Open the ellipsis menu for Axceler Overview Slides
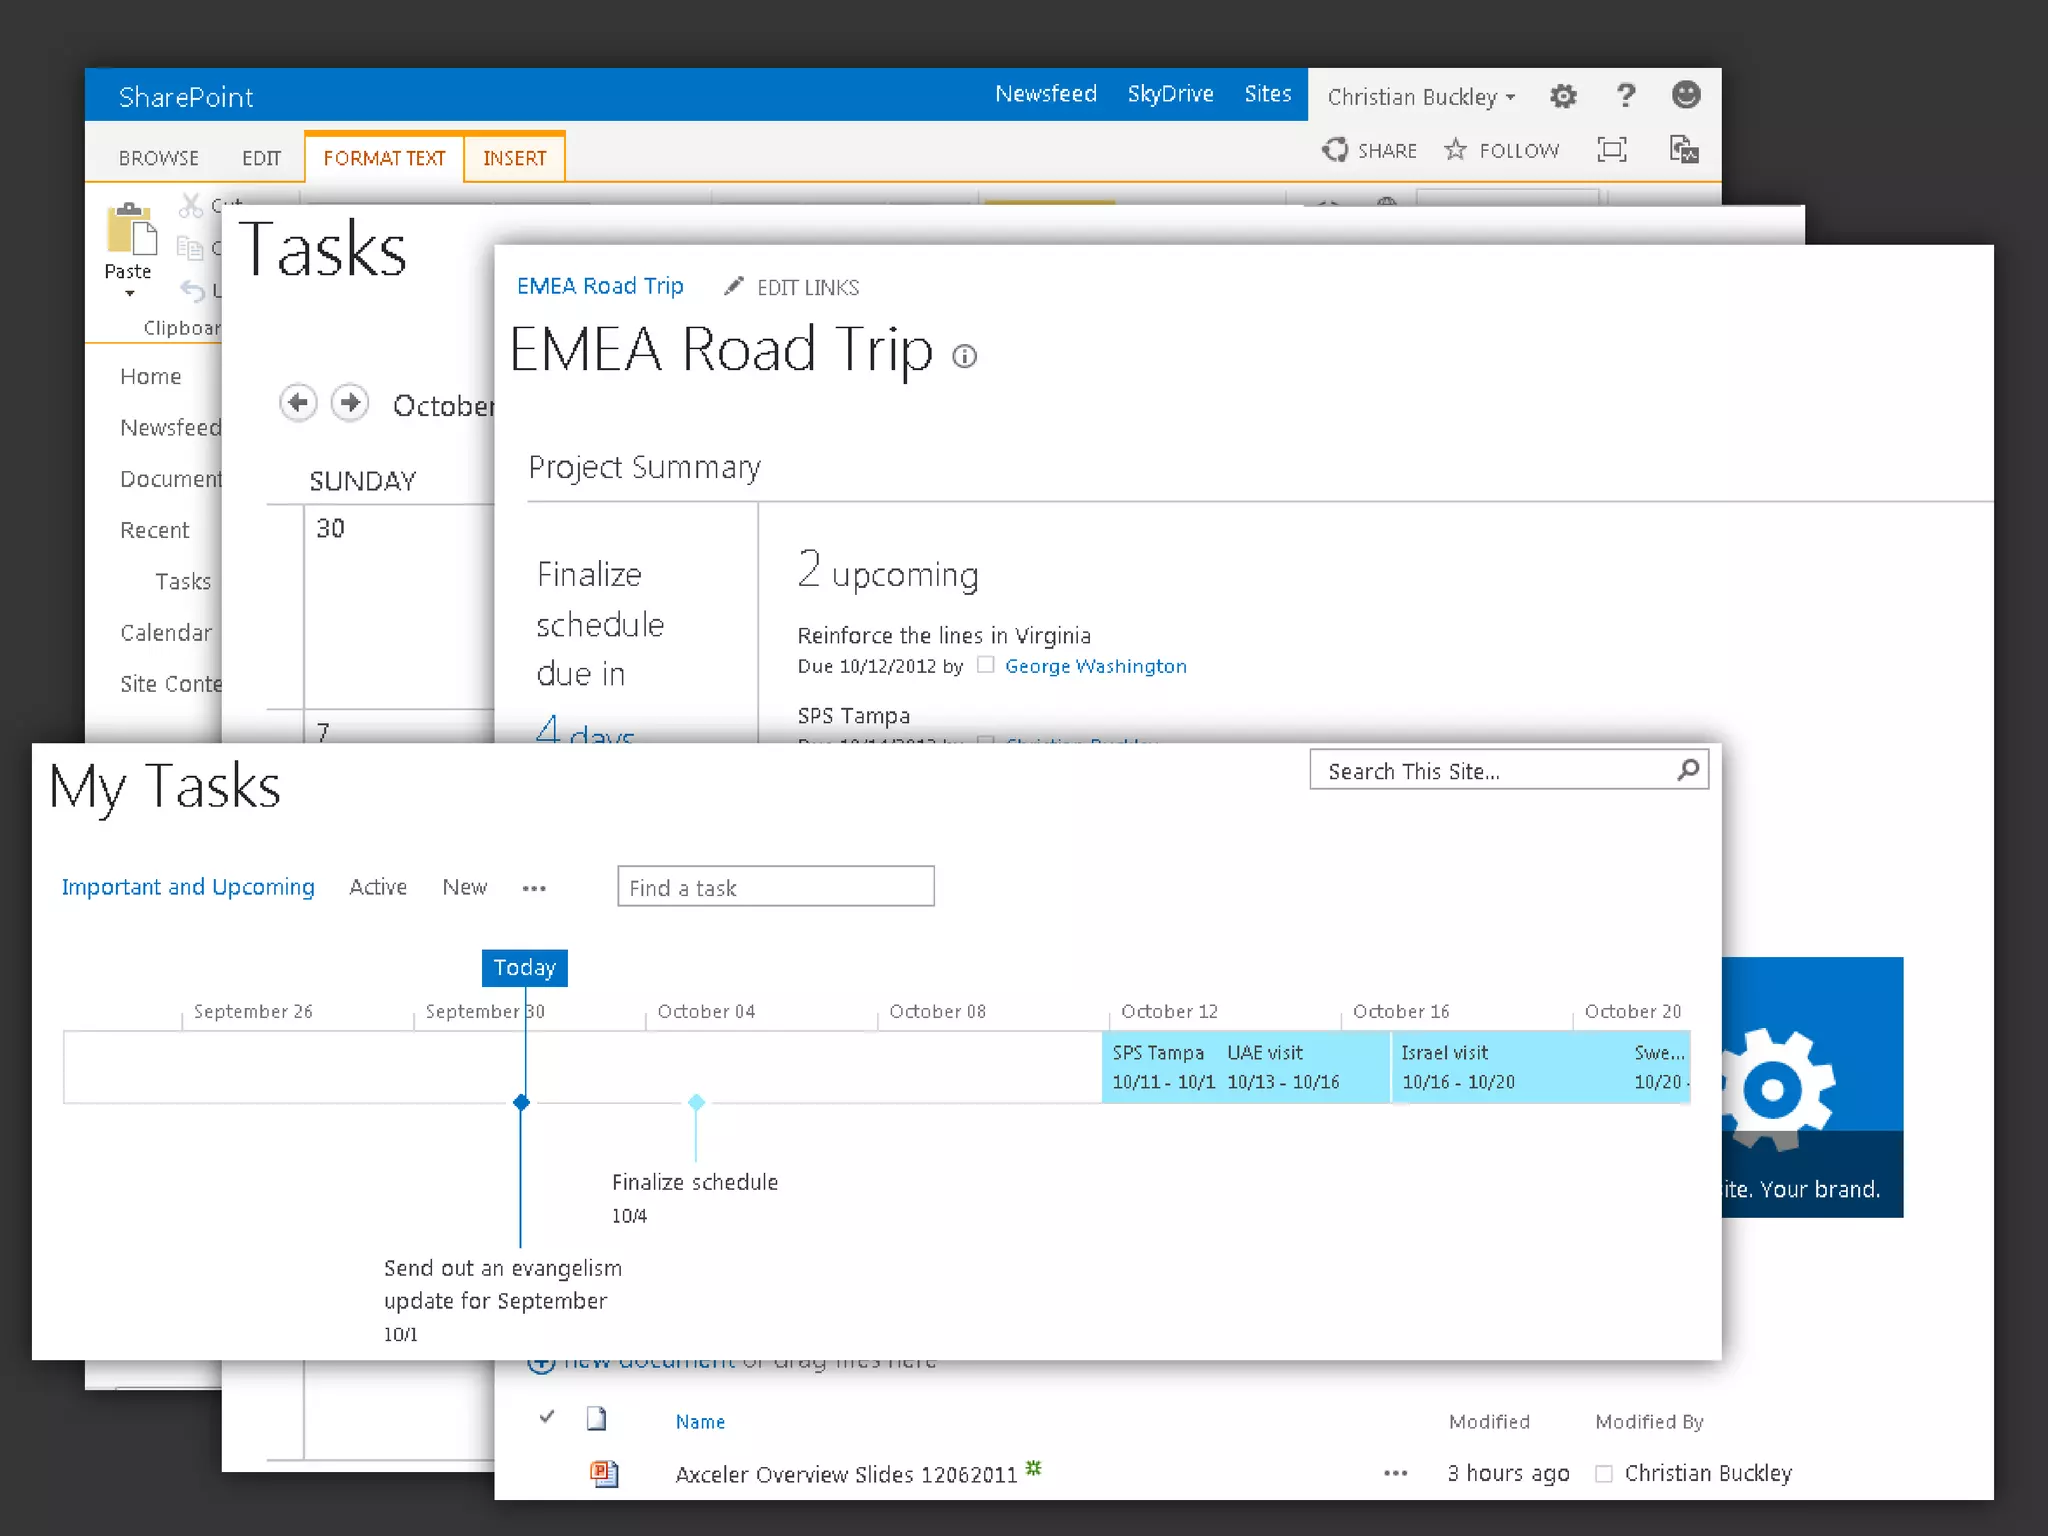Screen dimensions: 2048x1536 click(1396, 1473)
